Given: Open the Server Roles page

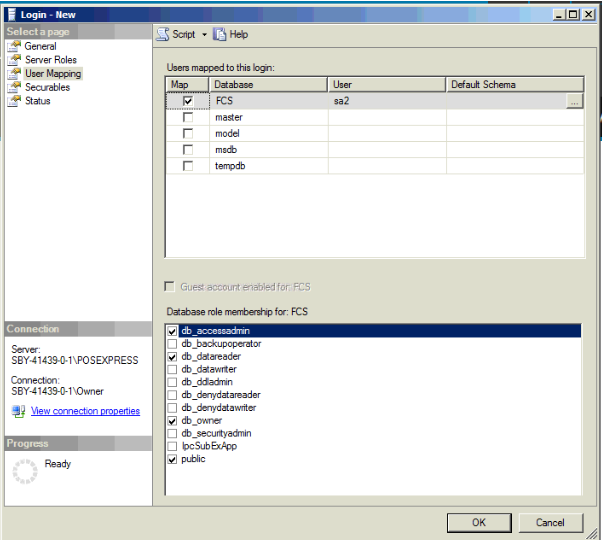Looking at the screenshot, I should pos(50,60).
